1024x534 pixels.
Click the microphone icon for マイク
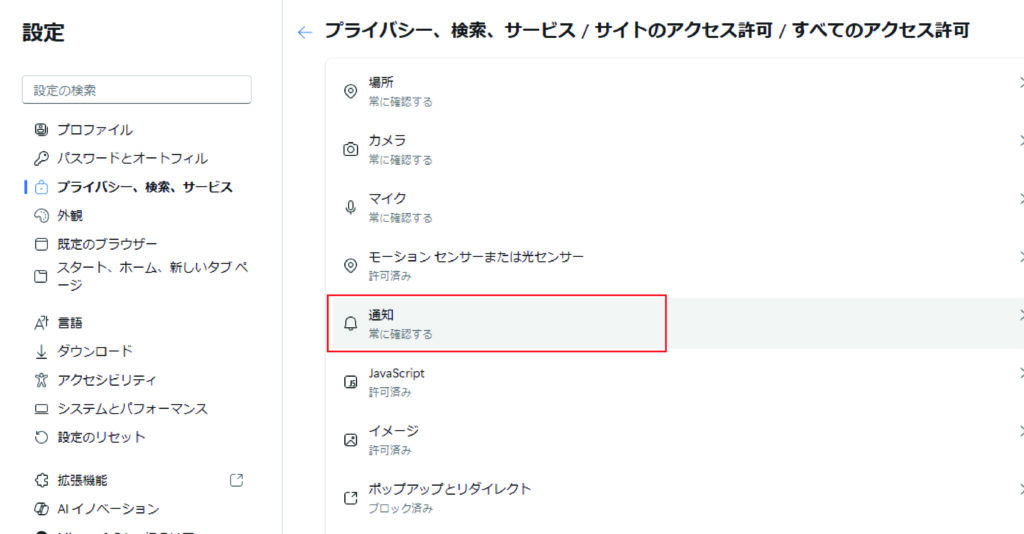[x=351, y=208]
